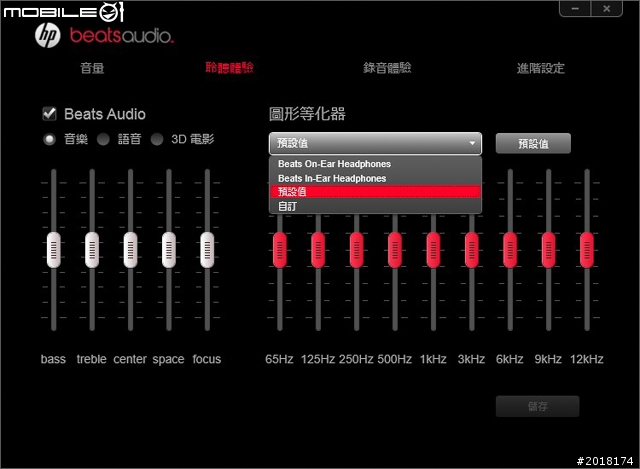Click the 65Hz frequency label

click(x=279, y=359)
